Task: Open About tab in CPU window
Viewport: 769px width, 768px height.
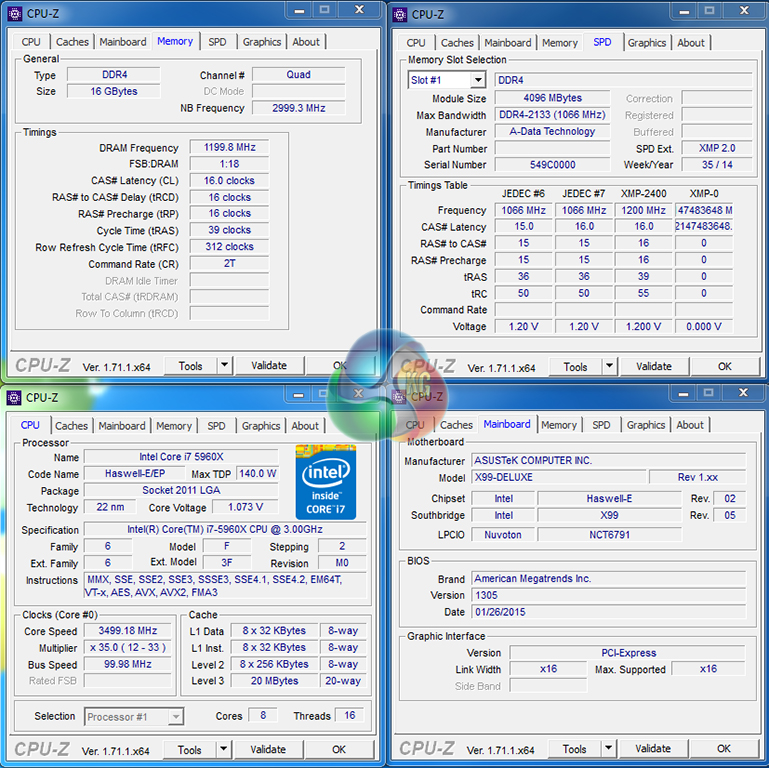Action: tap(305, 426)
